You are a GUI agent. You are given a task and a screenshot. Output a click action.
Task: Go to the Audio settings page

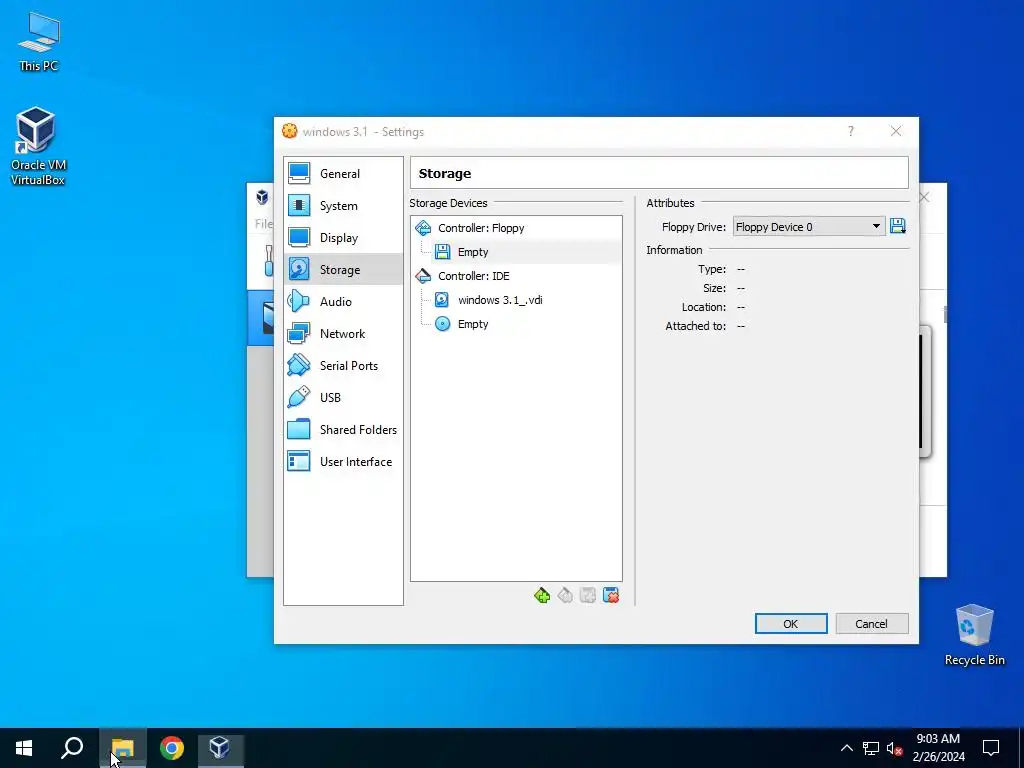[x=343, y=302]
